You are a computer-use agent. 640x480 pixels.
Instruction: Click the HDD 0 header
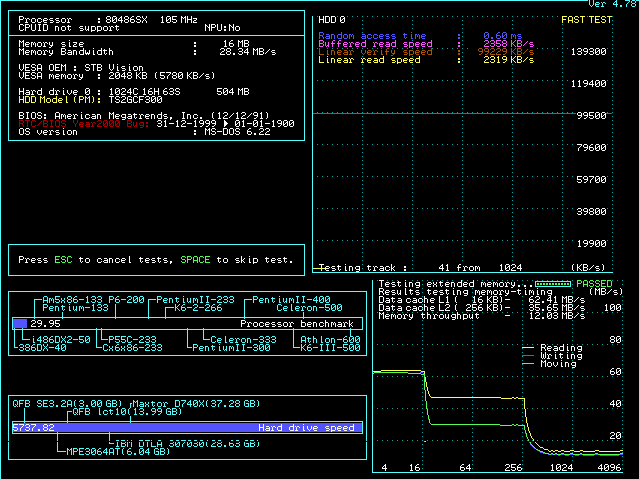[x=332, y=19]
